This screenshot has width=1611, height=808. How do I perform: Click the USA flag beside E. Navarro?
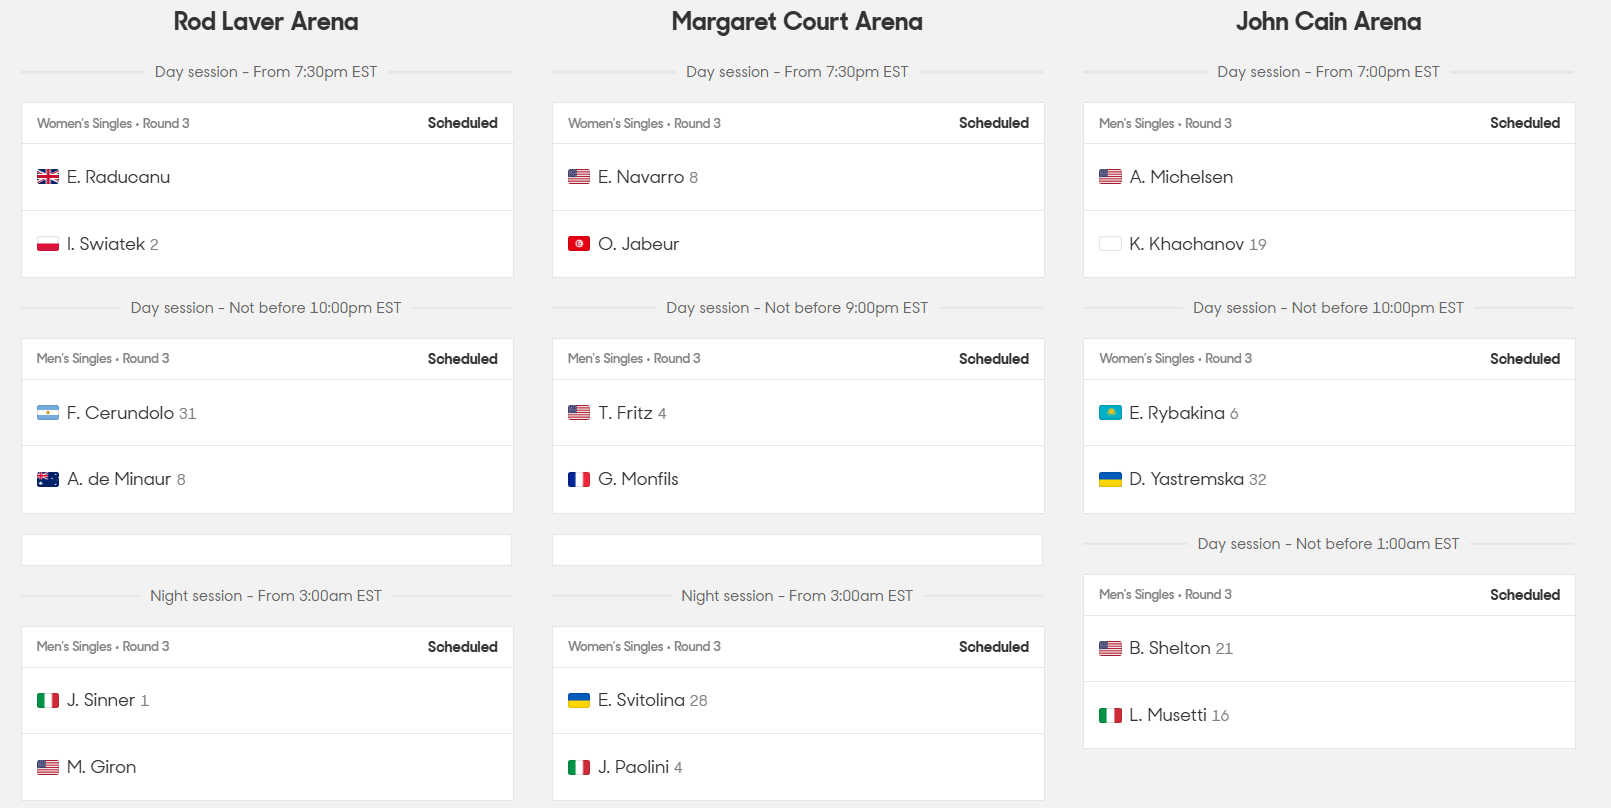[x=579, y=177]
